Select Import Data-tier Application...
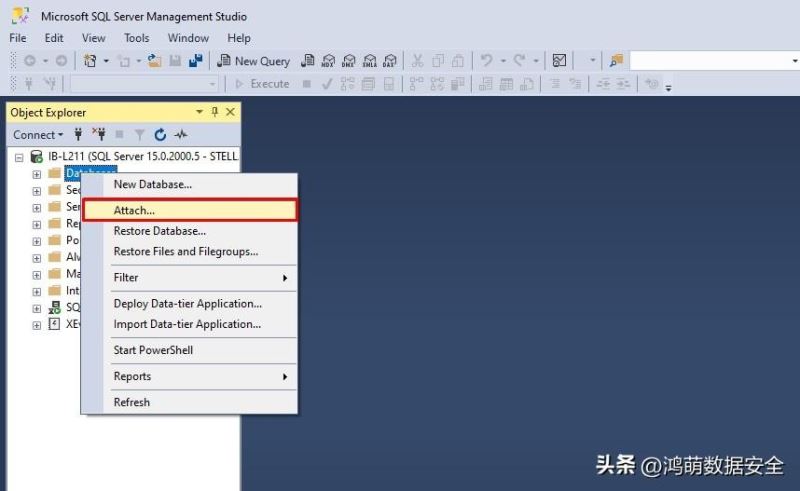Screen dimensions: 800x491 point(190,324)
